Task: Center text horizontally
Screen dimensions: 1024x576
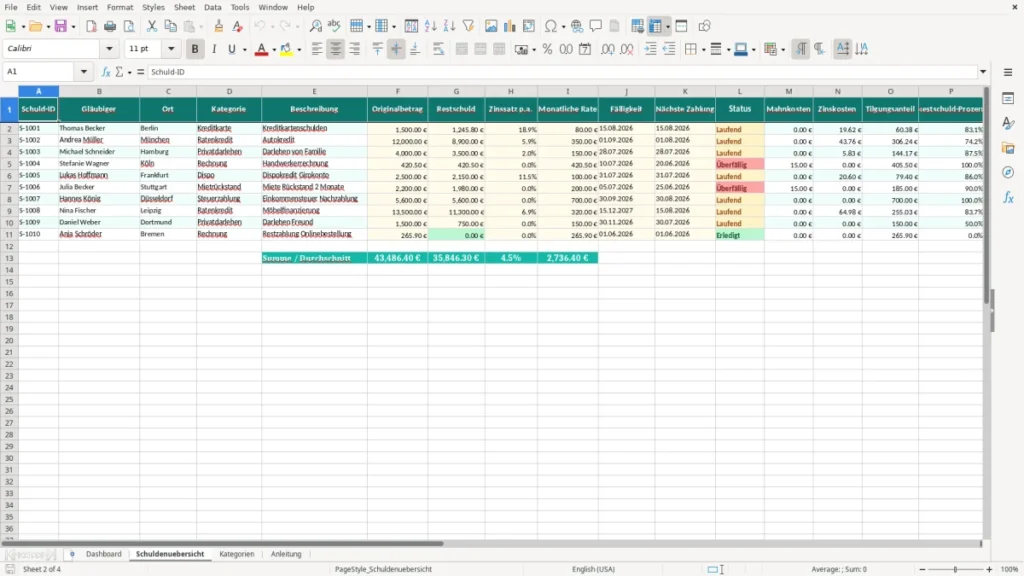Action: (336, 49)
